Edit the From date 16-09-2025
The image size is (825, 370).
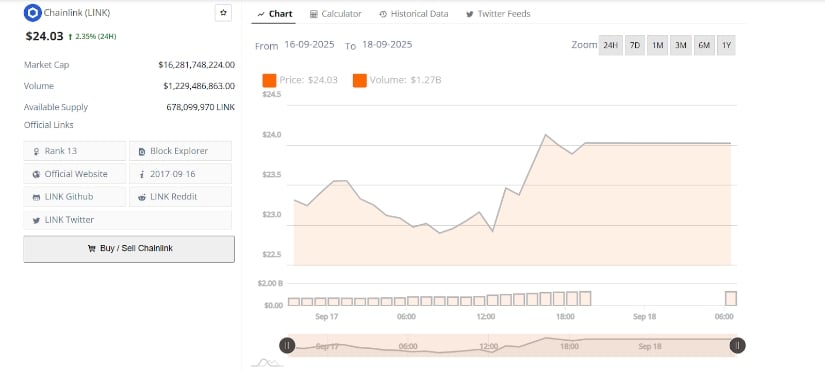(309, 45)
